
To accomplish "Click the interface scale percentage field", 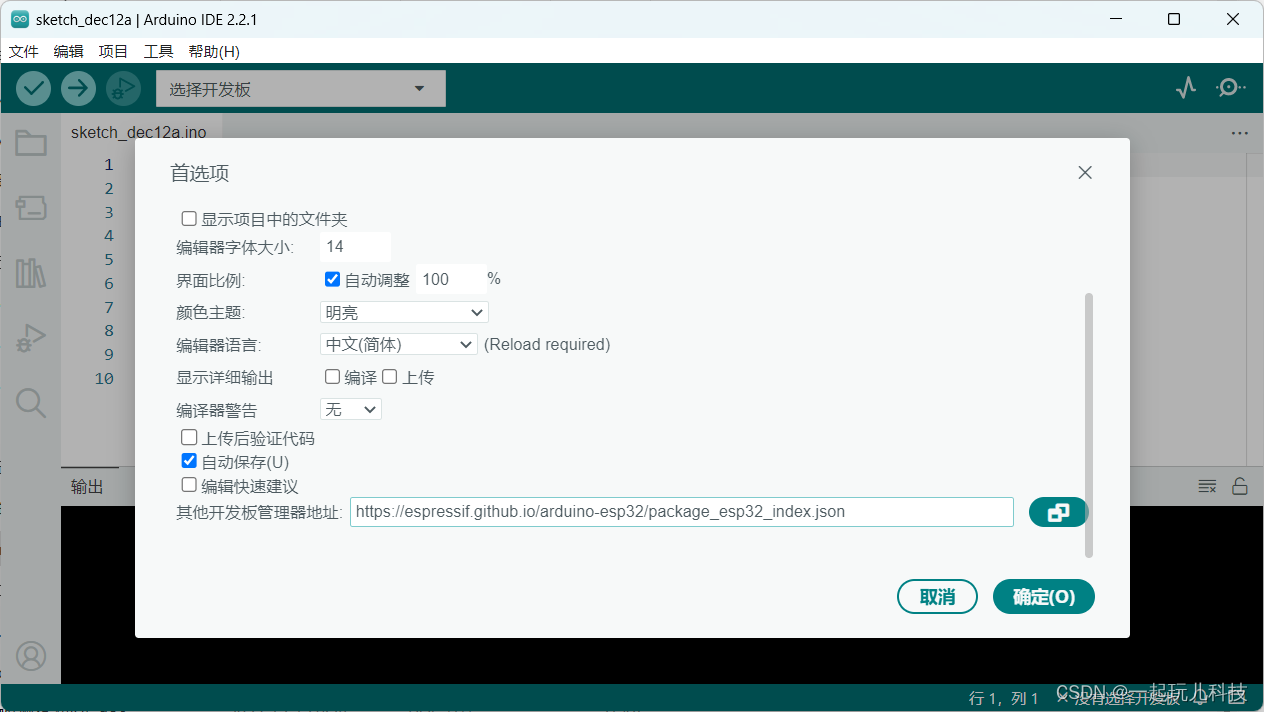I will pyautogui.click(x=450, y=279).
